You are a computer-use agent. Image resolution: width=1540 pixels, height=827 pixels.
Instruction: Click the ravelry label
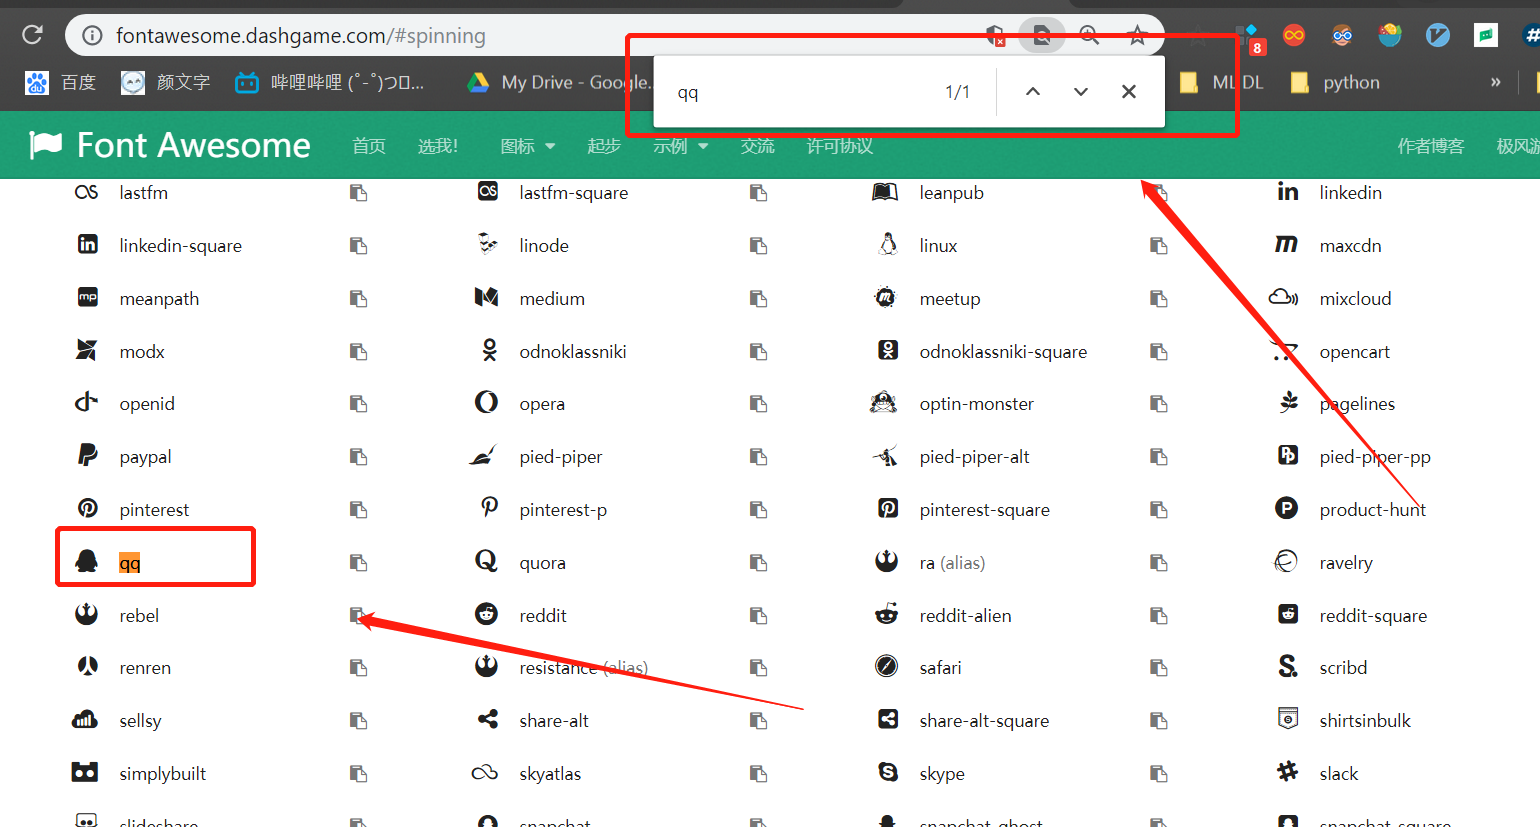tap(1346, 563)
